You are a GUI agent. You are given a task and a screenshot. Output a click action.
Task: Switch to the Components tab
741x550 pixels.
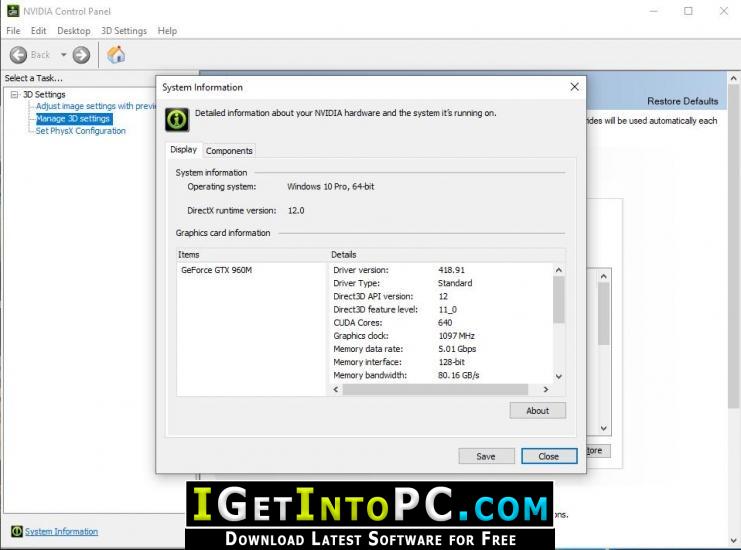pyautogui.click(x=229, y=151)
